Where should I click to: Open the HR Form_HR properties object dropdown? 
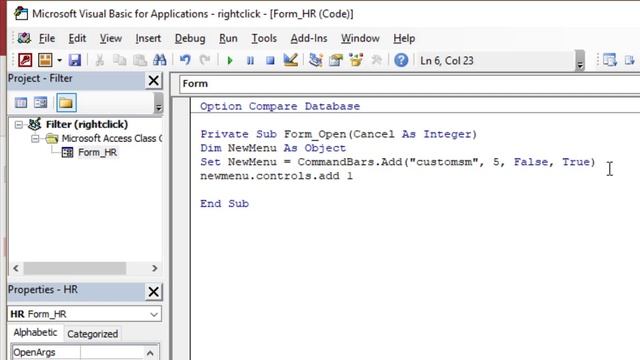click(x=84, y=314)
